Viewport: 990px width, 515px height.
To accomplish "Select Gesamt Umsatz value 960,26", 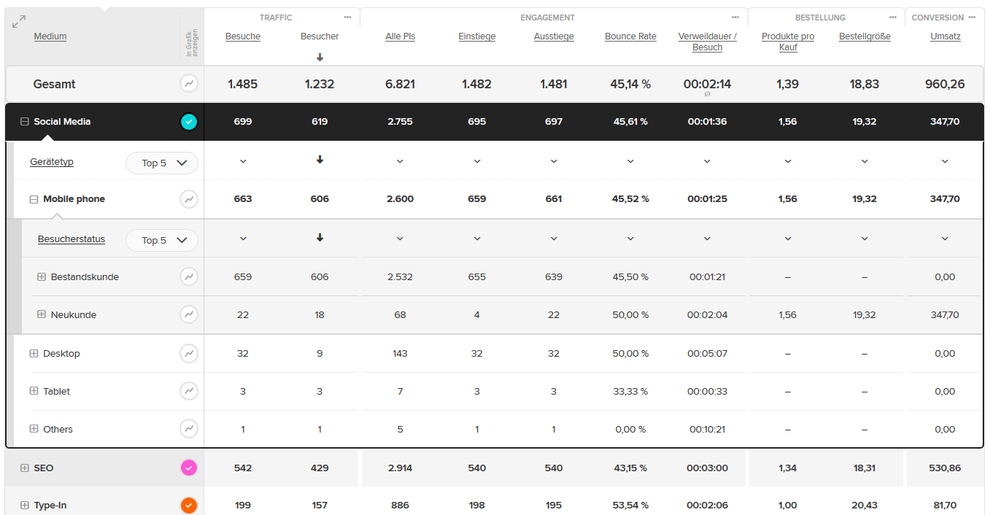I will pyautogui.click(x=945, y=84).
